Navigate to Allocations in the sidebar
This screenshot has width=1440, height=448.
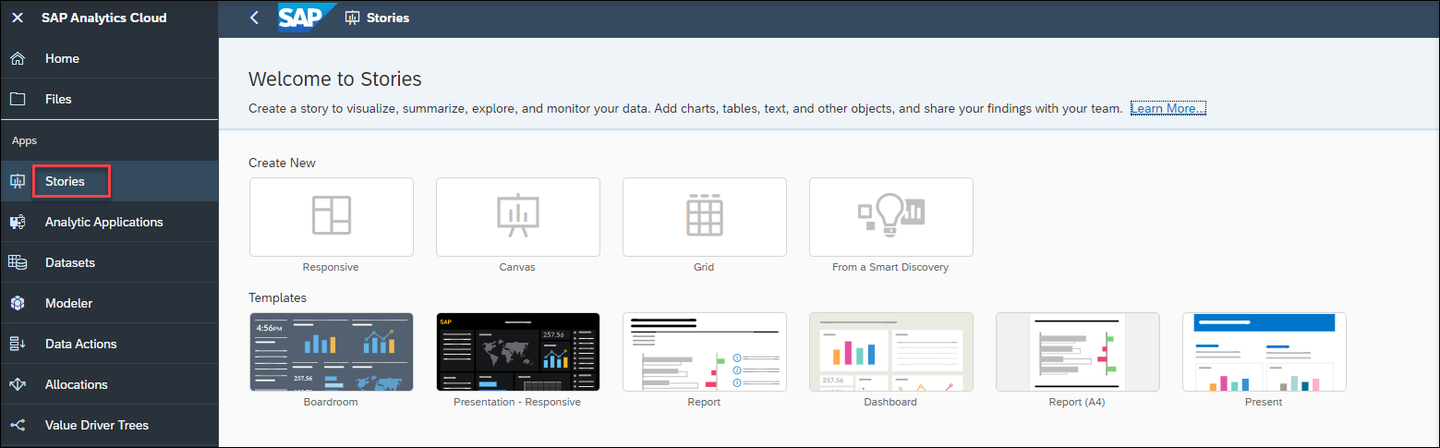(x=109, y=385)
